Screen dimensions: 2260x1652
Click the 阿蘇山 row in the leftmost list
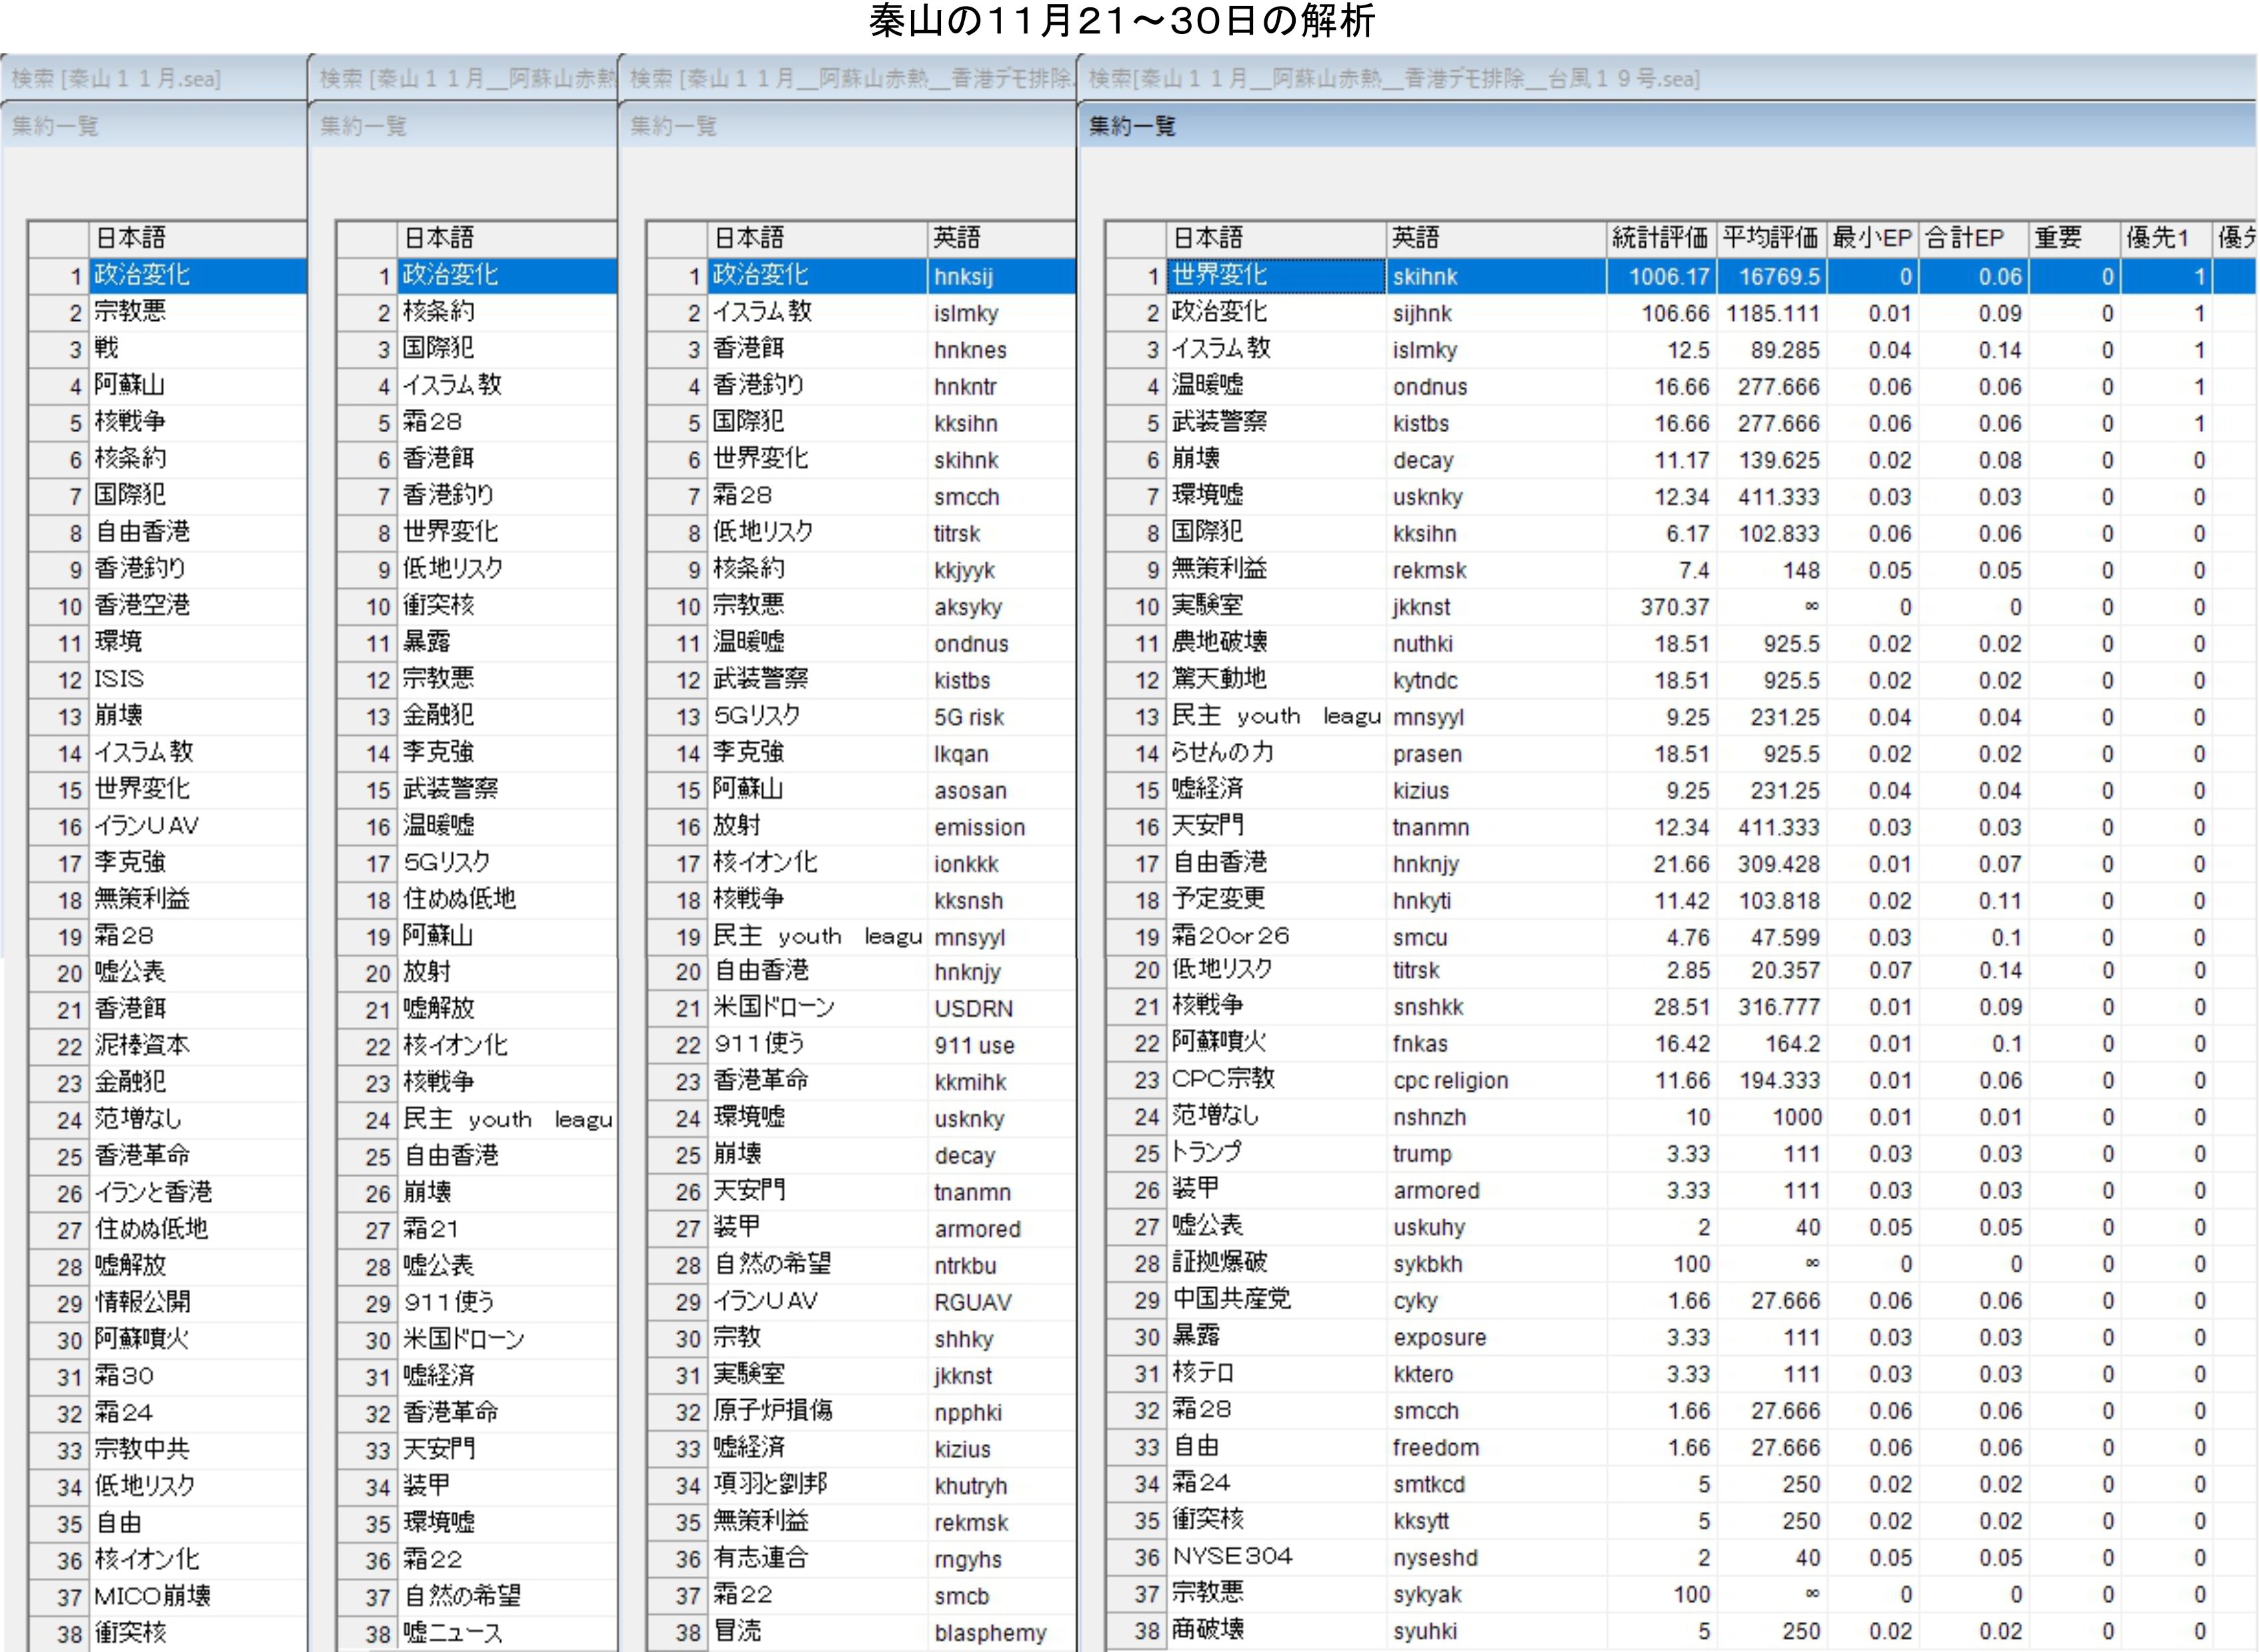pyautogui.click(x=130, y=385)
